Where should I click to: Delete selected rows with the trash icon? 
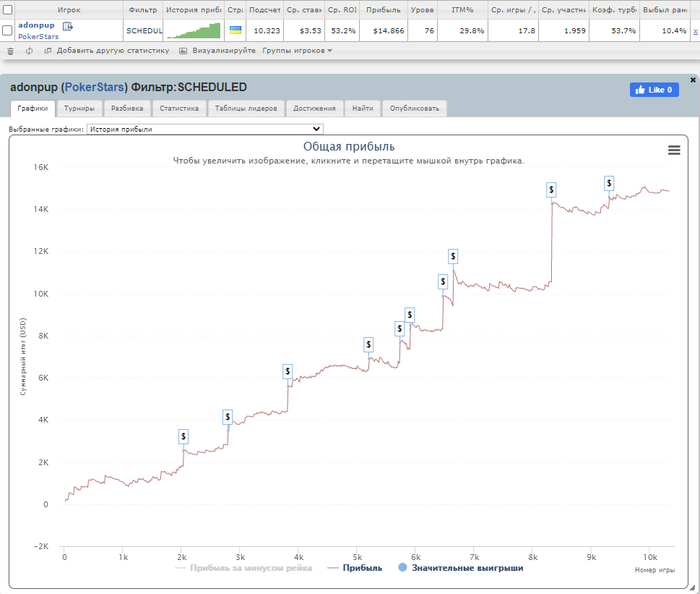11,51
